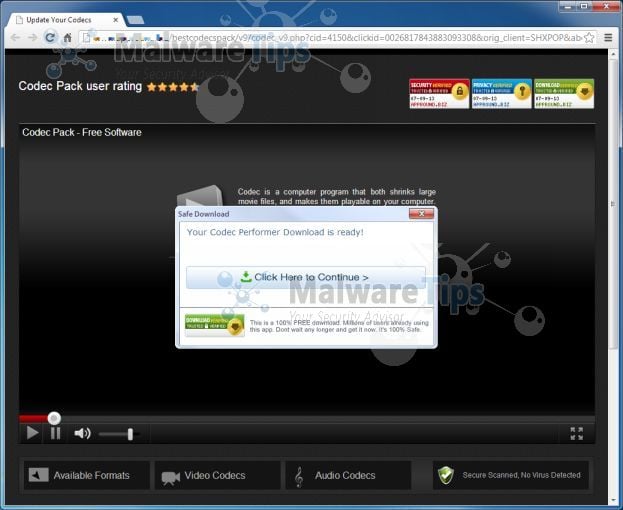The image size is (623, 510).
Task: Click the gray play logo behind popup
Action: (200, 196)
